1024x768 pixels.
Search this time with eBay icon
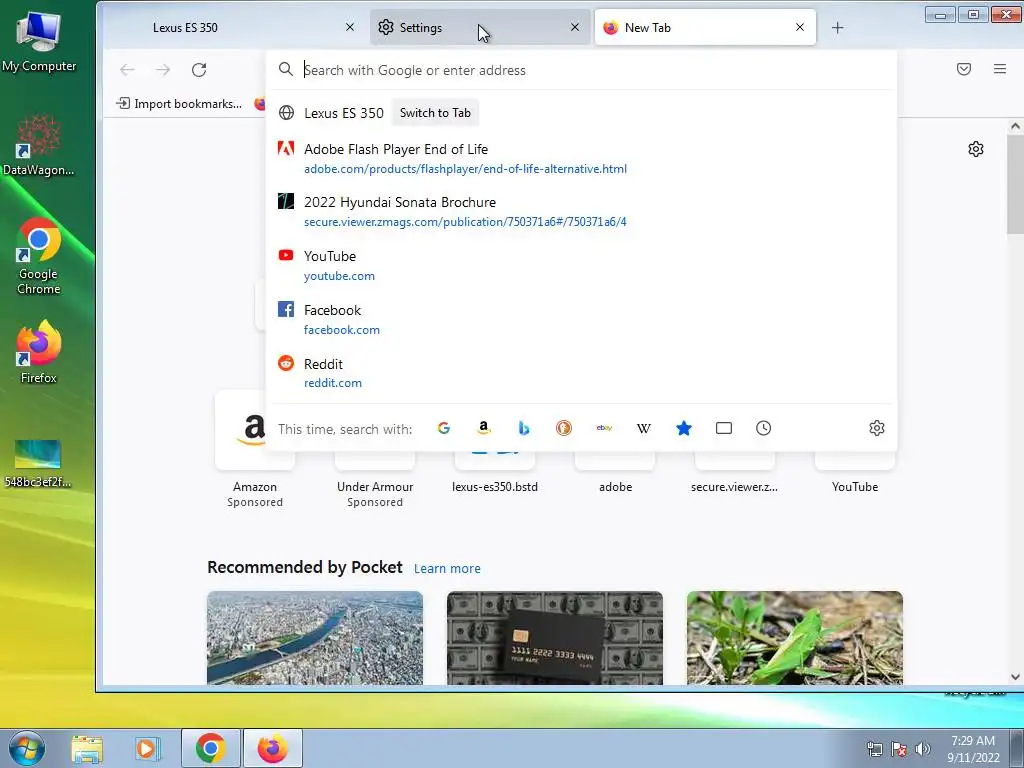[604, 428]
